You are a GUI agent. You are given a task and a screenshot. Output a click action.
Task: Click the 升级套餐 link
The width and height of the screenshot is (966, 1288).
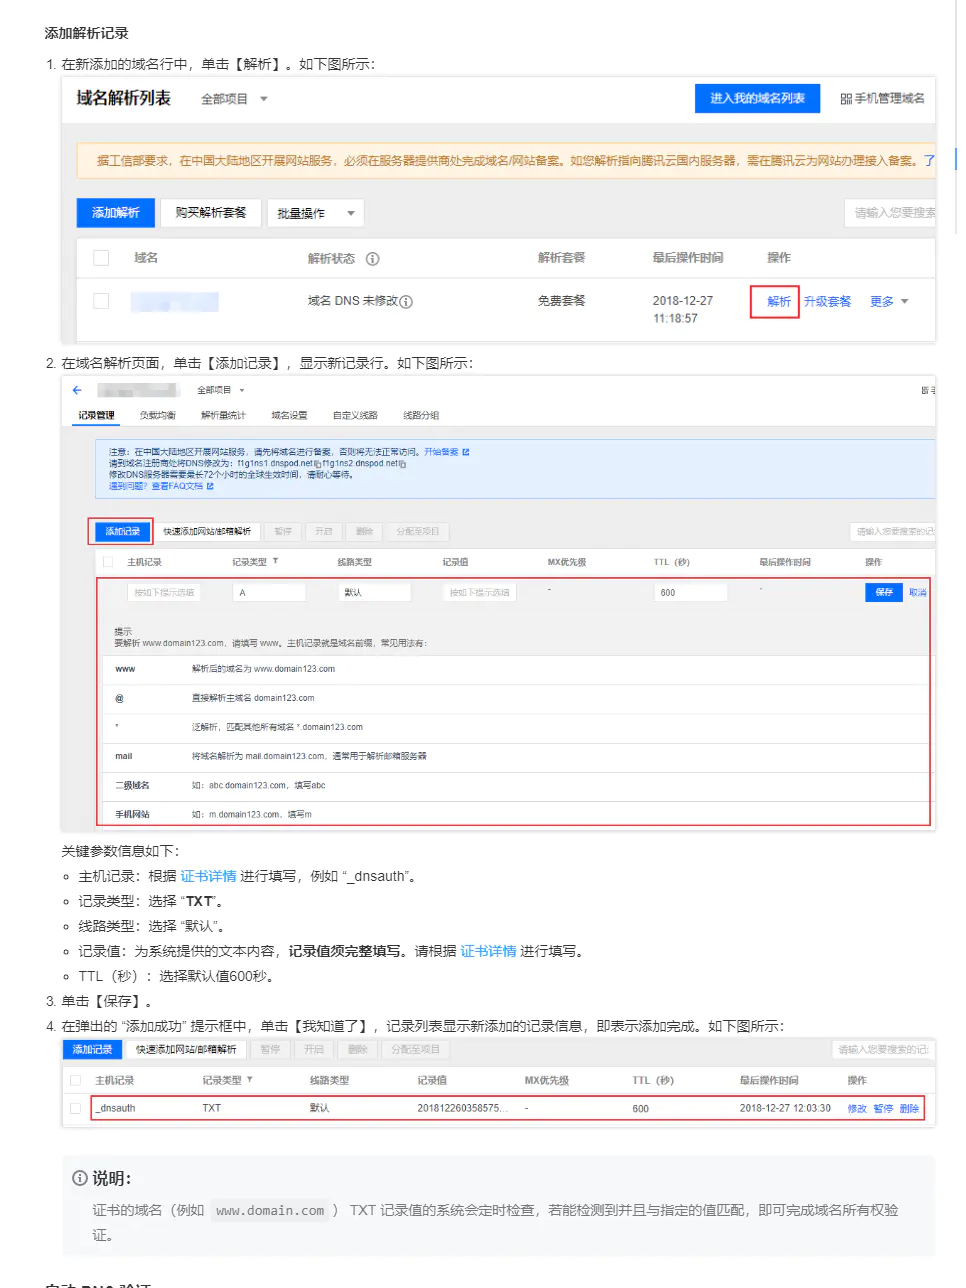click(827, 301)
